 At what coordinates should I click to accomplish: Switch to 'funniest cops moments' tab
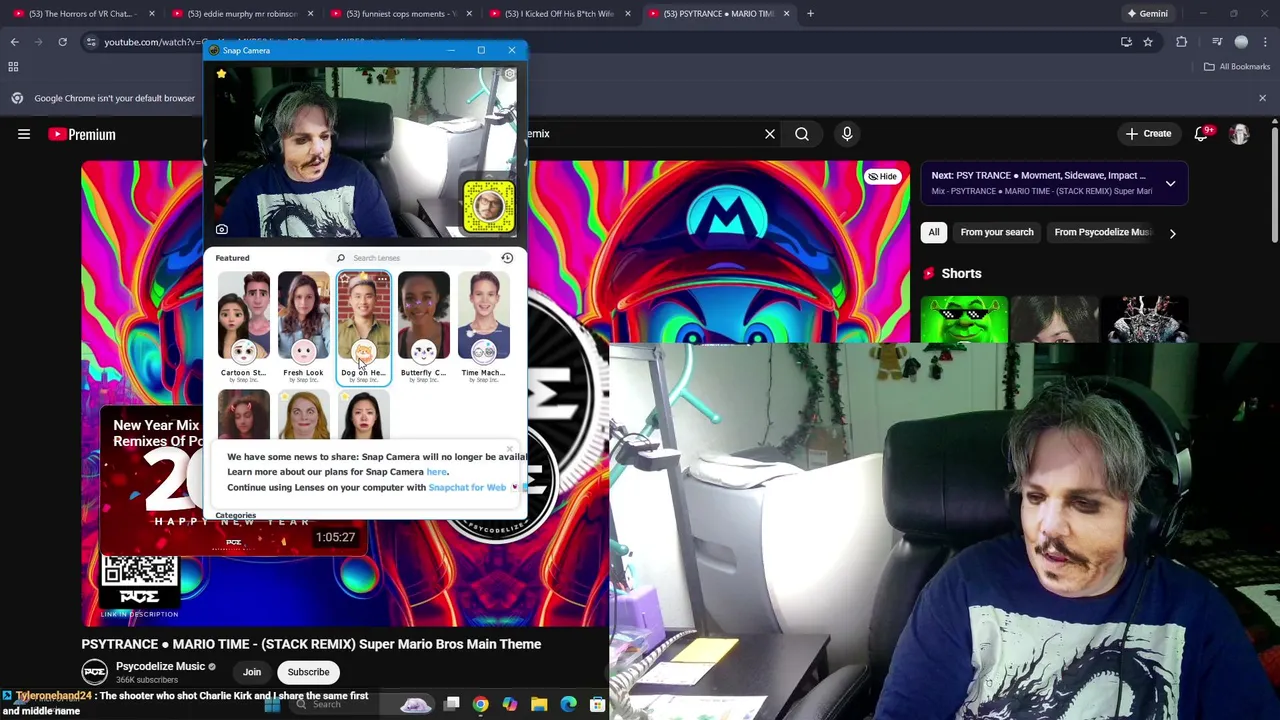[401, 14]
